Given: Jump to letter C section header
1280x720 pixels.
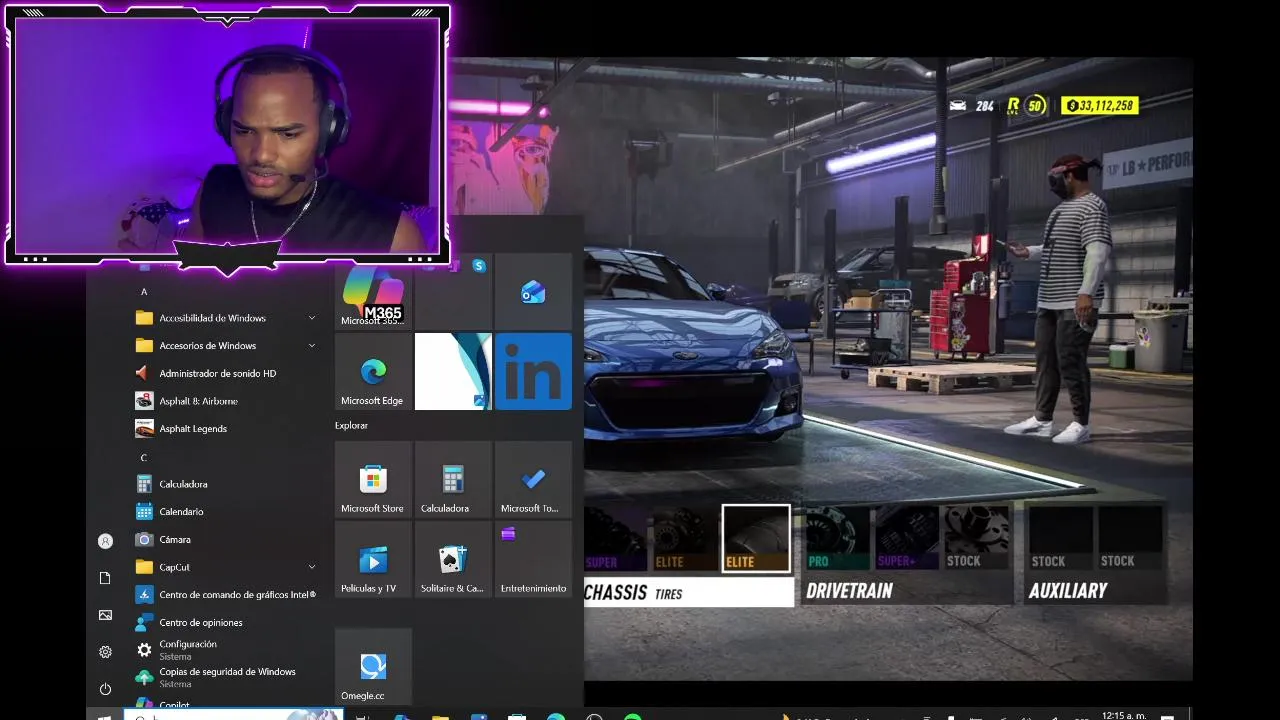Looking at the screenshot, I should coord(144,457).
